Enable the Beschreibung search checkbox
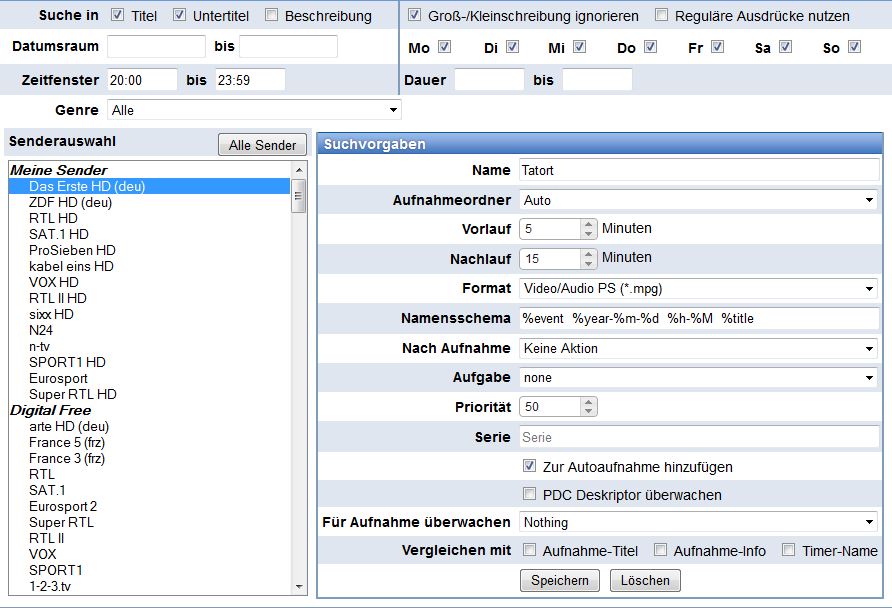The width and height of the screenshot is (892, 608). (272, 15)
